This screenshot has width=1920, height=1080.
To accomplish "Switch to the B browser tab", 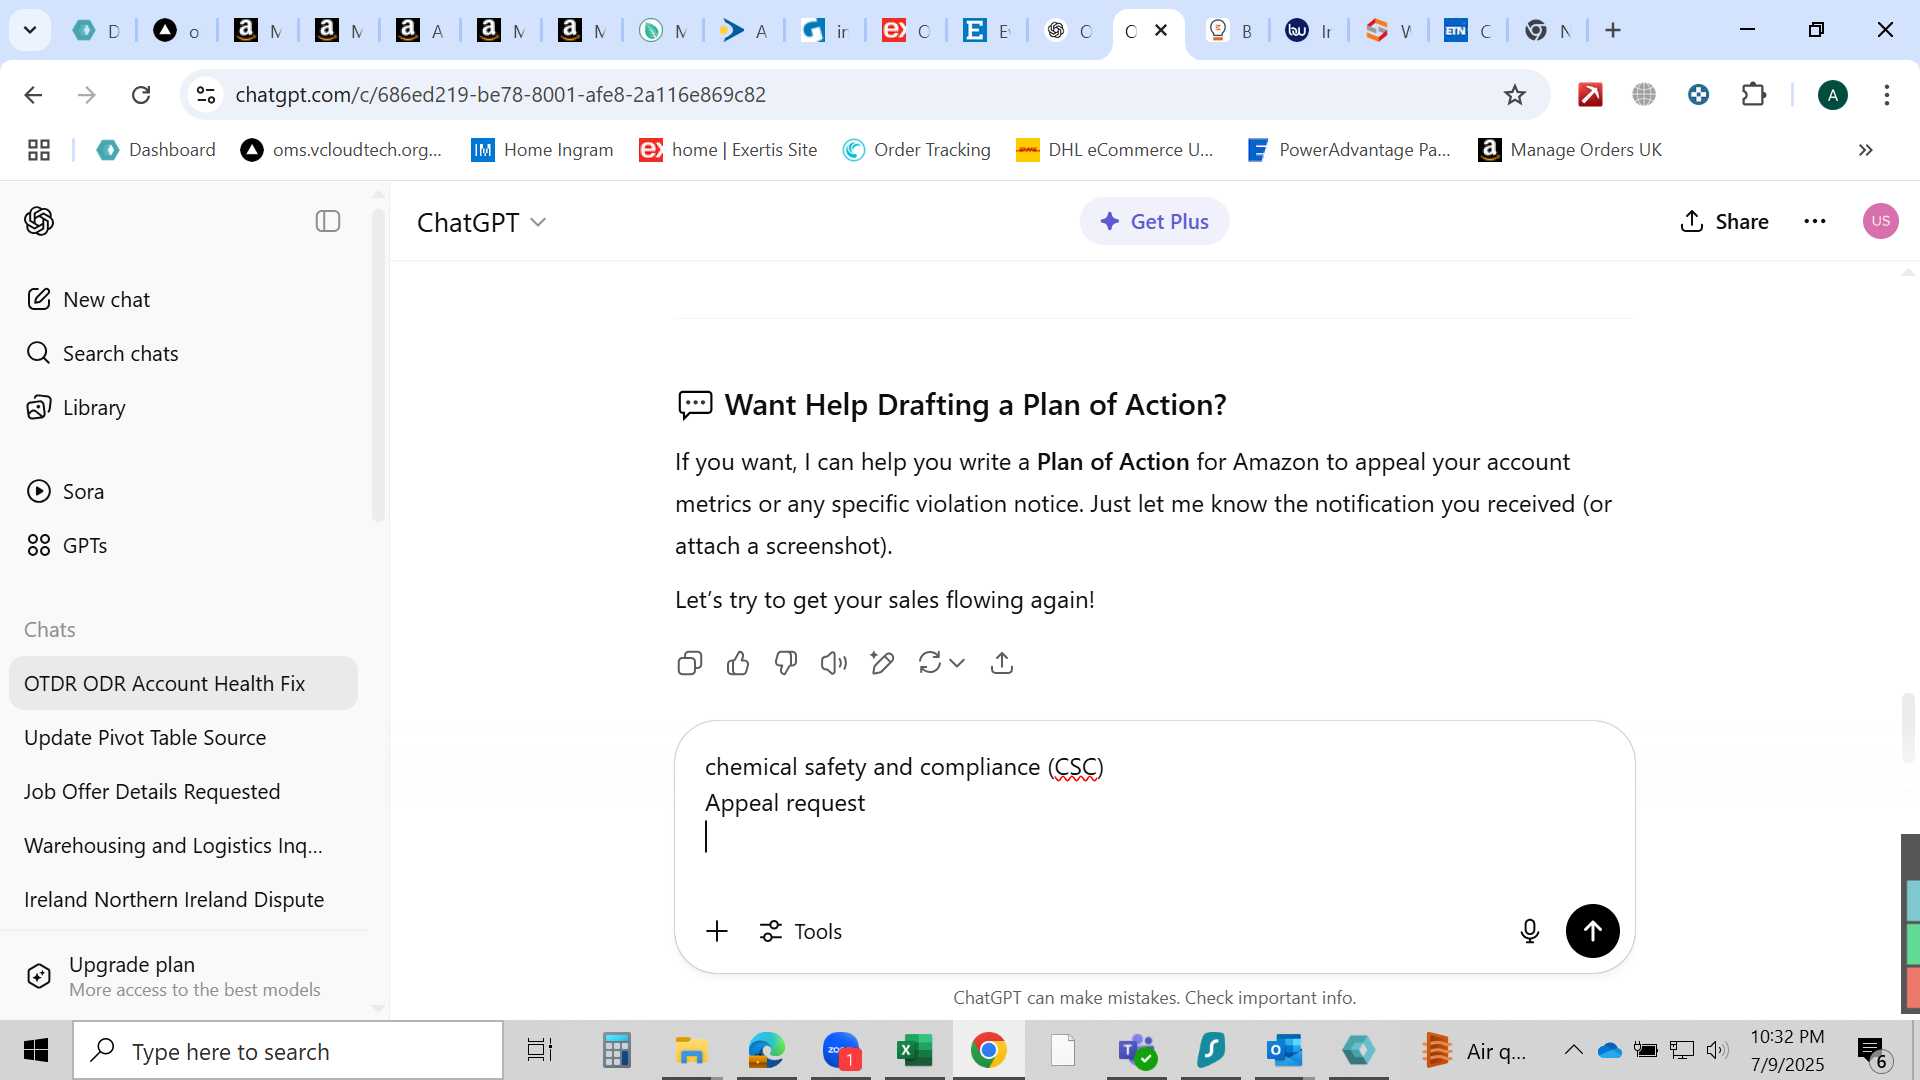I will pyautogui.click(x=1230, y=30).
